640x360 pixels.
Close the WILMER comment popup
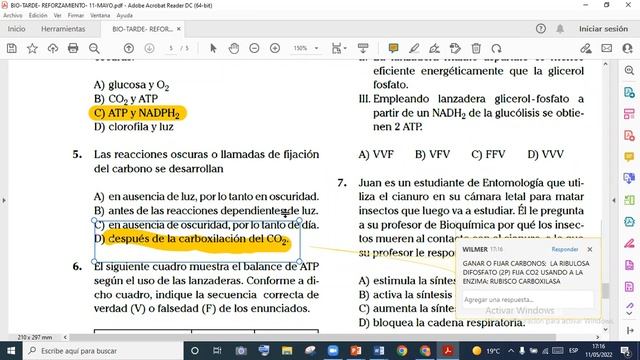590,249
